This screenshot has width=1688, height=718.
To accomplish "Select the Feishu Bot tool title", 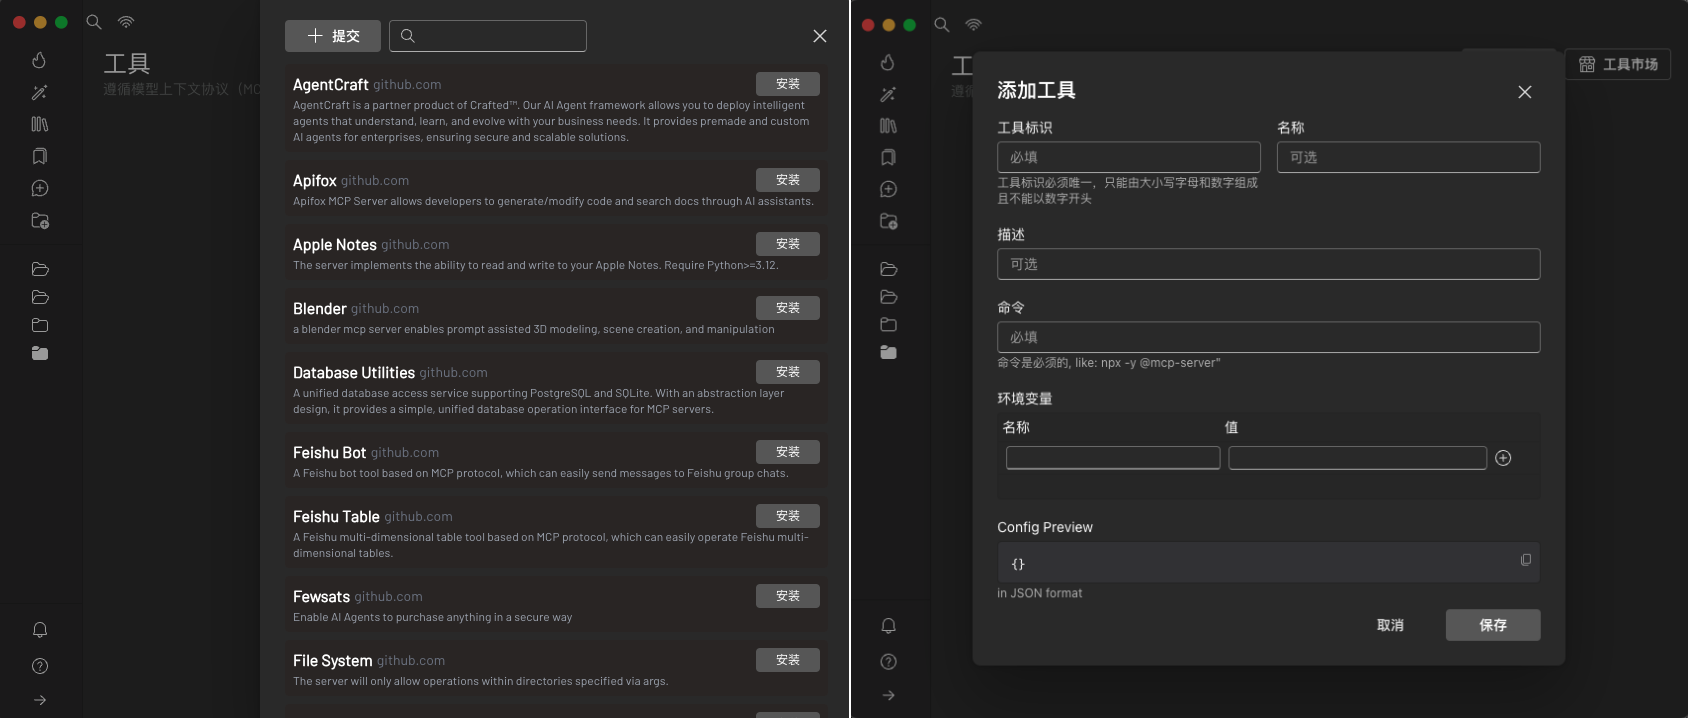I will point(330,453).
